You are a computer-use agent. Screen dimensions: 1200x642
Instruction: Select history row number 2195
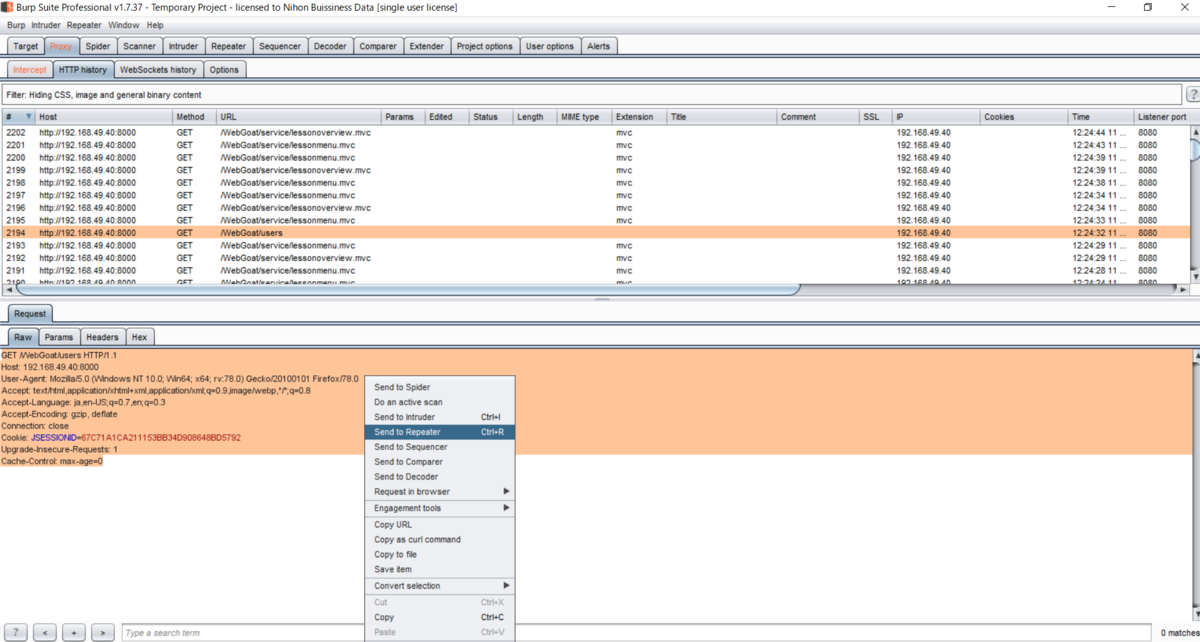[x=595, y=220]
